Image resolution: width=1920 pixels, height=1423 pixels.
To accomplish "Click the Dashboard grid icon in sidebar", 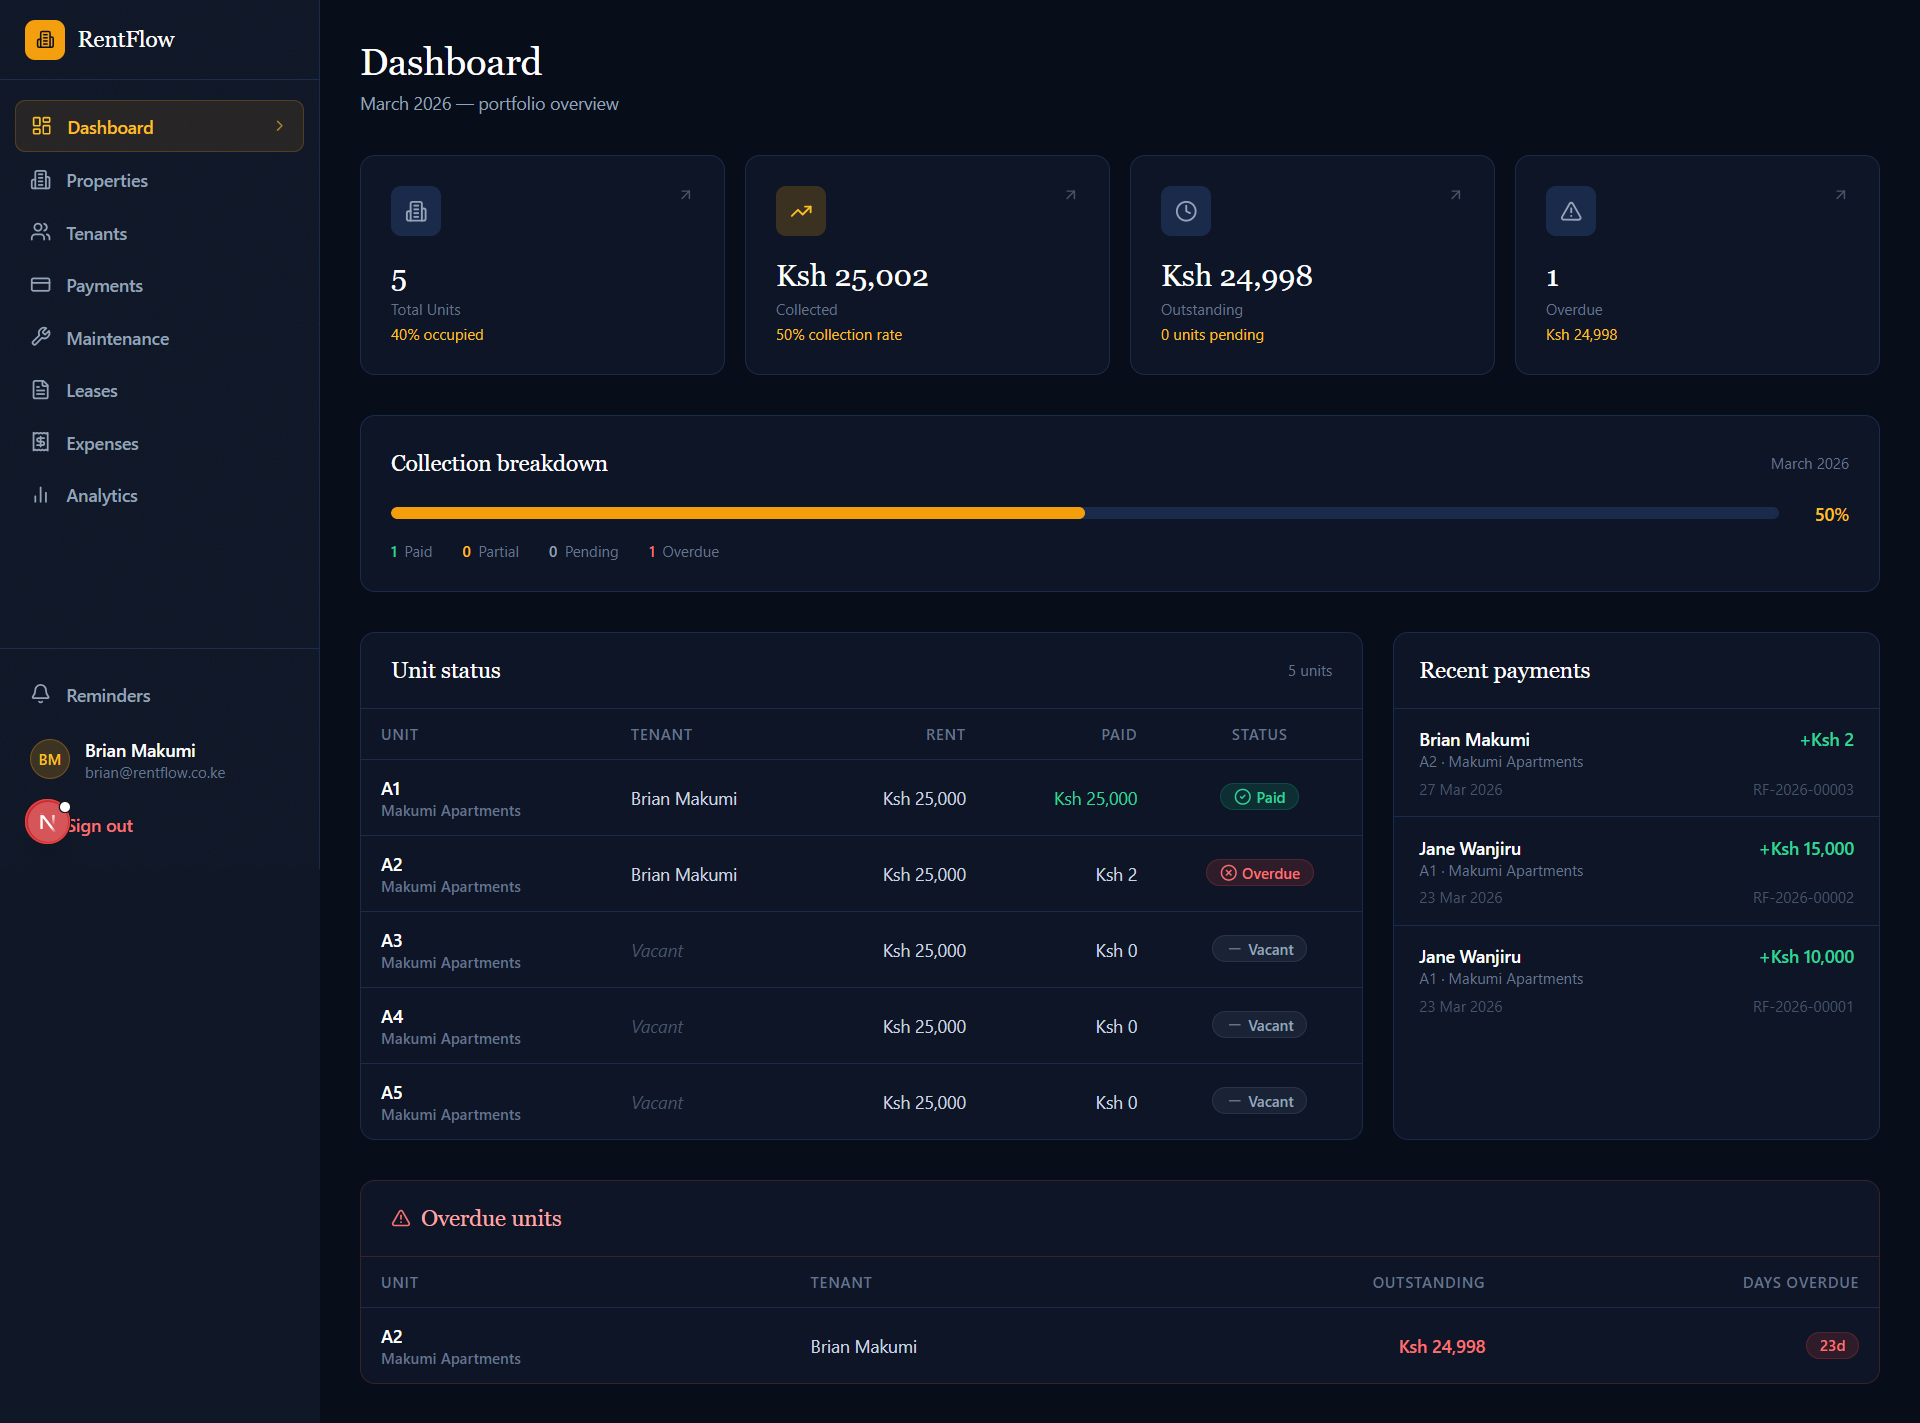I will [x=41, y=126].
